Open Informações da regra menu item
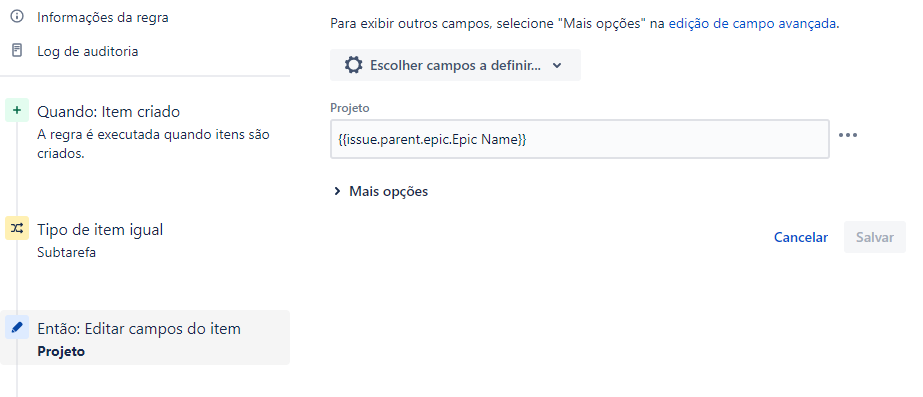Image resolution: width=923 pixels, height=397 pixels. click(102, 17)
